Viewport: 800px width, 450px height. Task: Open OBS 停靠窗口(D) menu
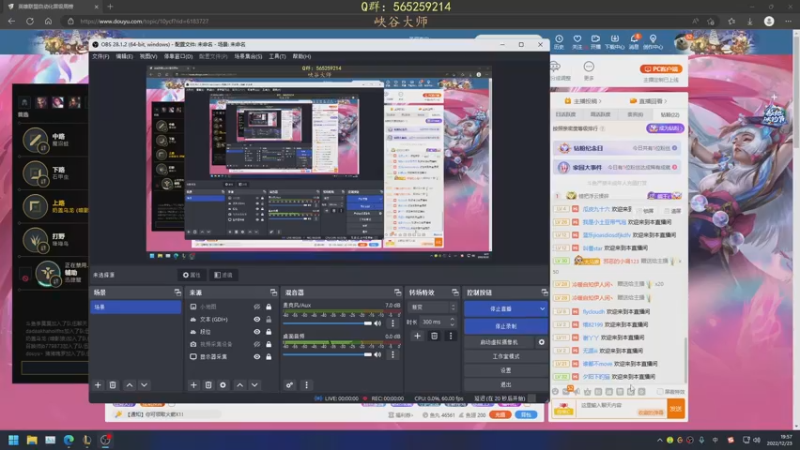coord(178,56)
